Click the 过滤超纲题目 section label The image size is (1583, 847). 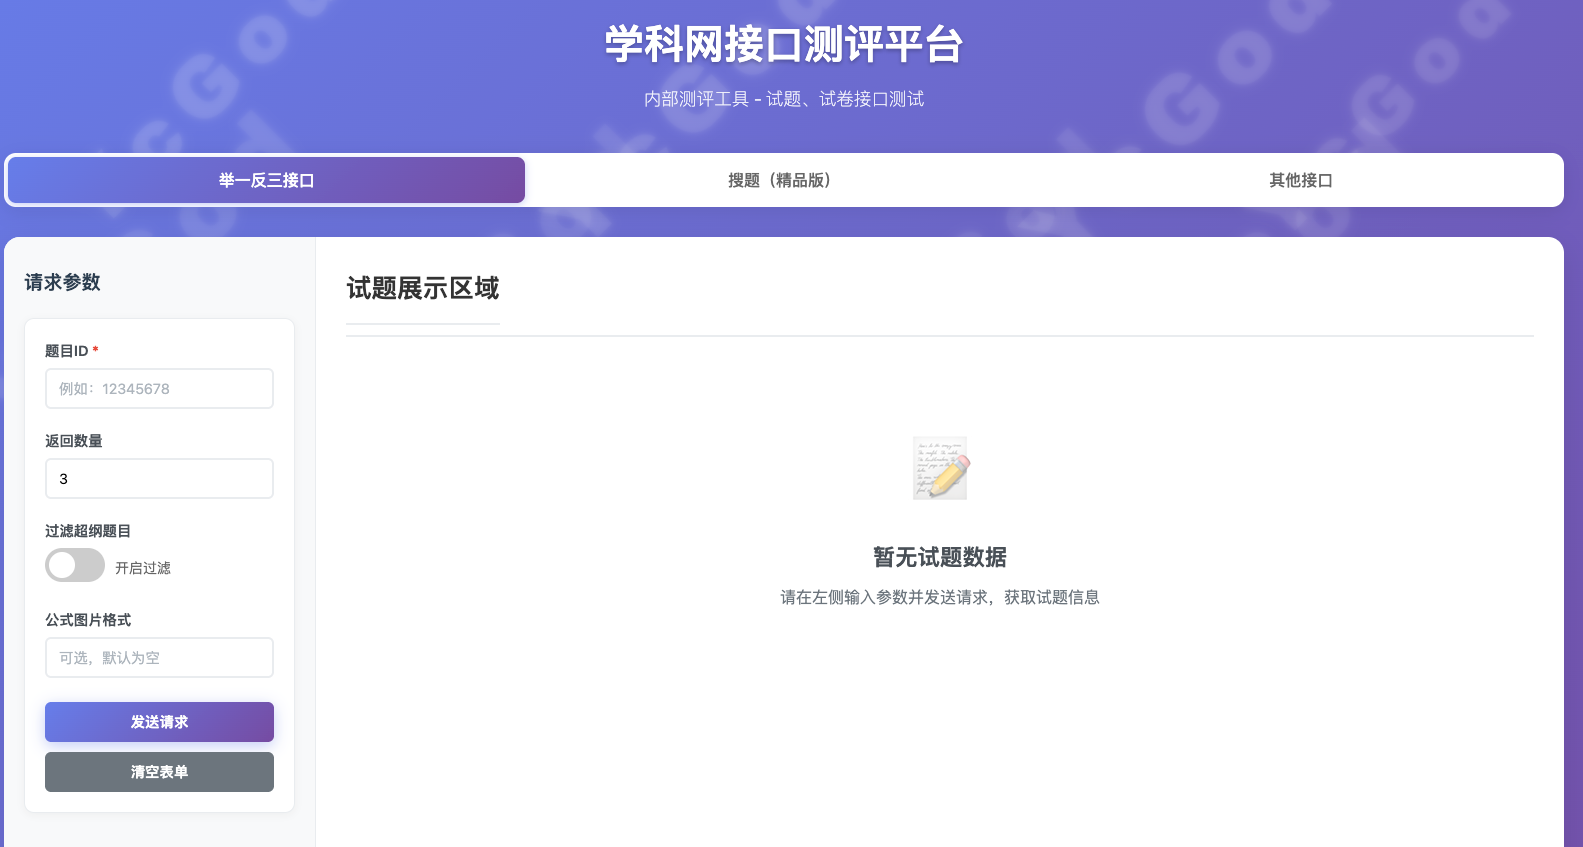pyautogui.click(x=88, y=531)
